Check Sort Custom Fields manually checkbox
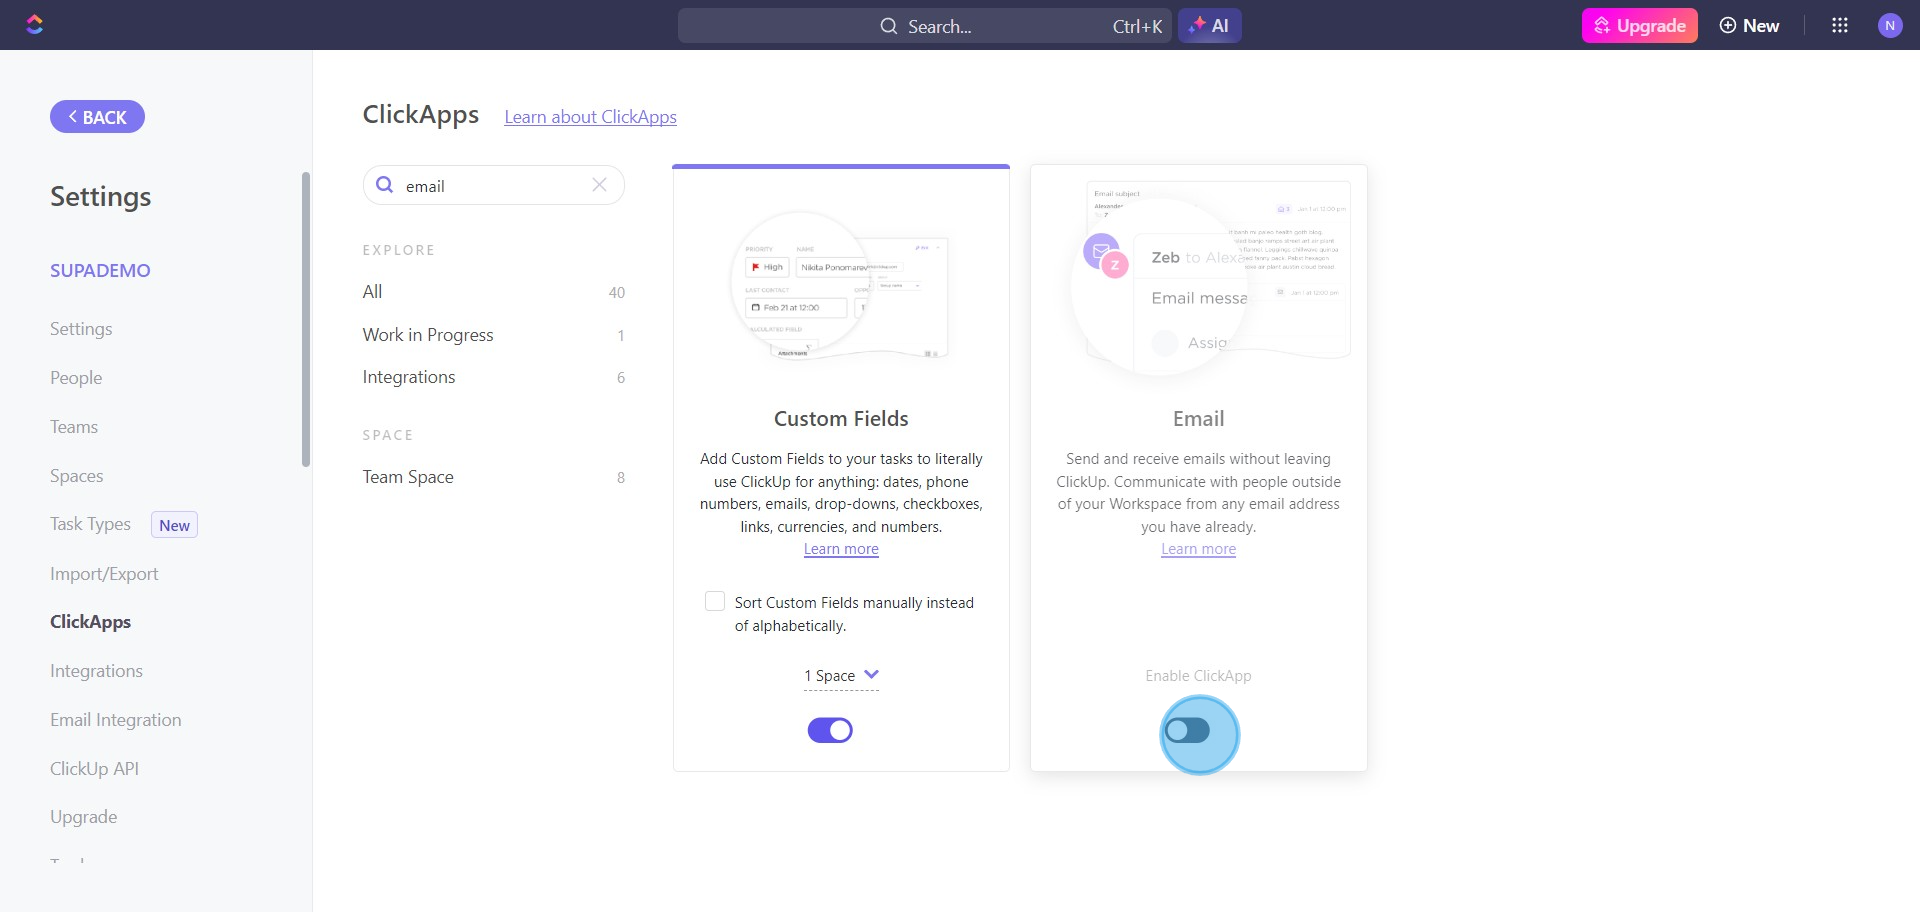 (x=715, y=601)
